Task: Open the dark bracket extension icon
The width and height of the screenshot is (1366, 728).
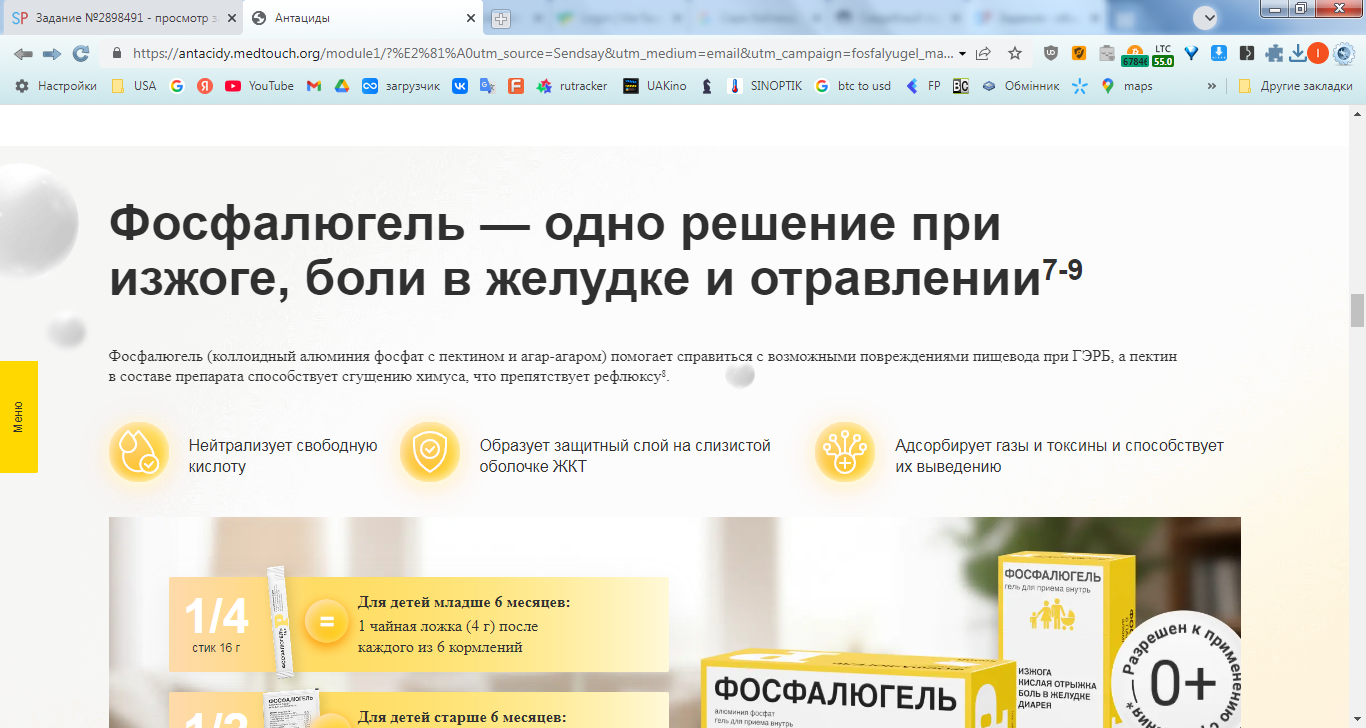Action: pos(1246,53)
